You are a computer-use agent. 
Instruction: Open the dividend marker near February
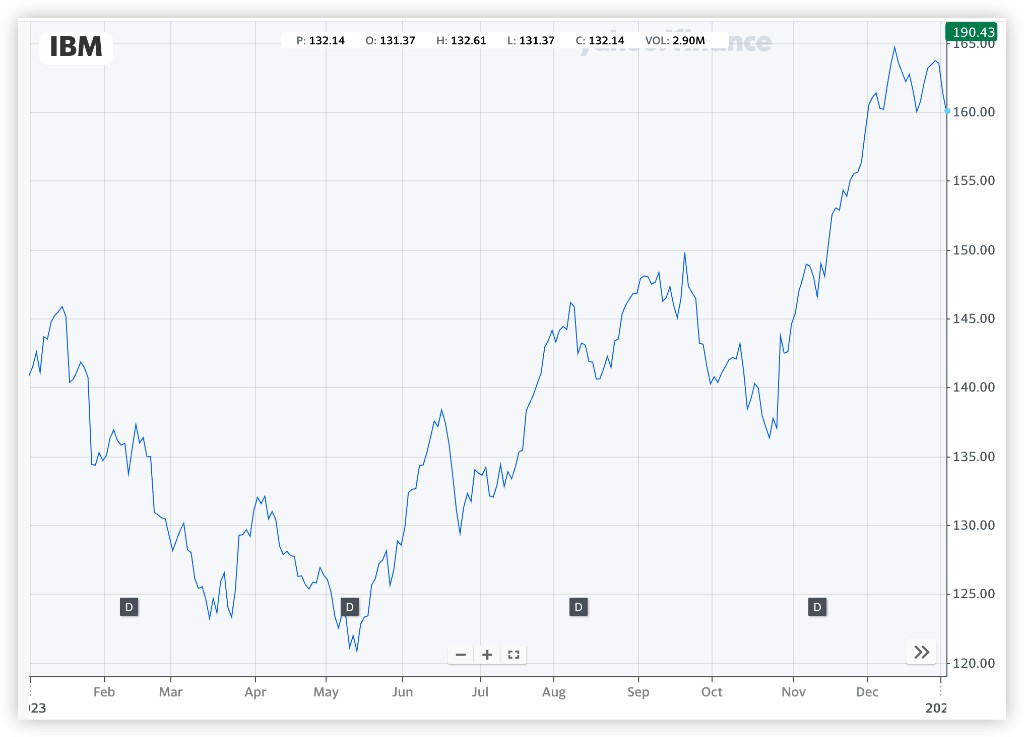[129, 607]
